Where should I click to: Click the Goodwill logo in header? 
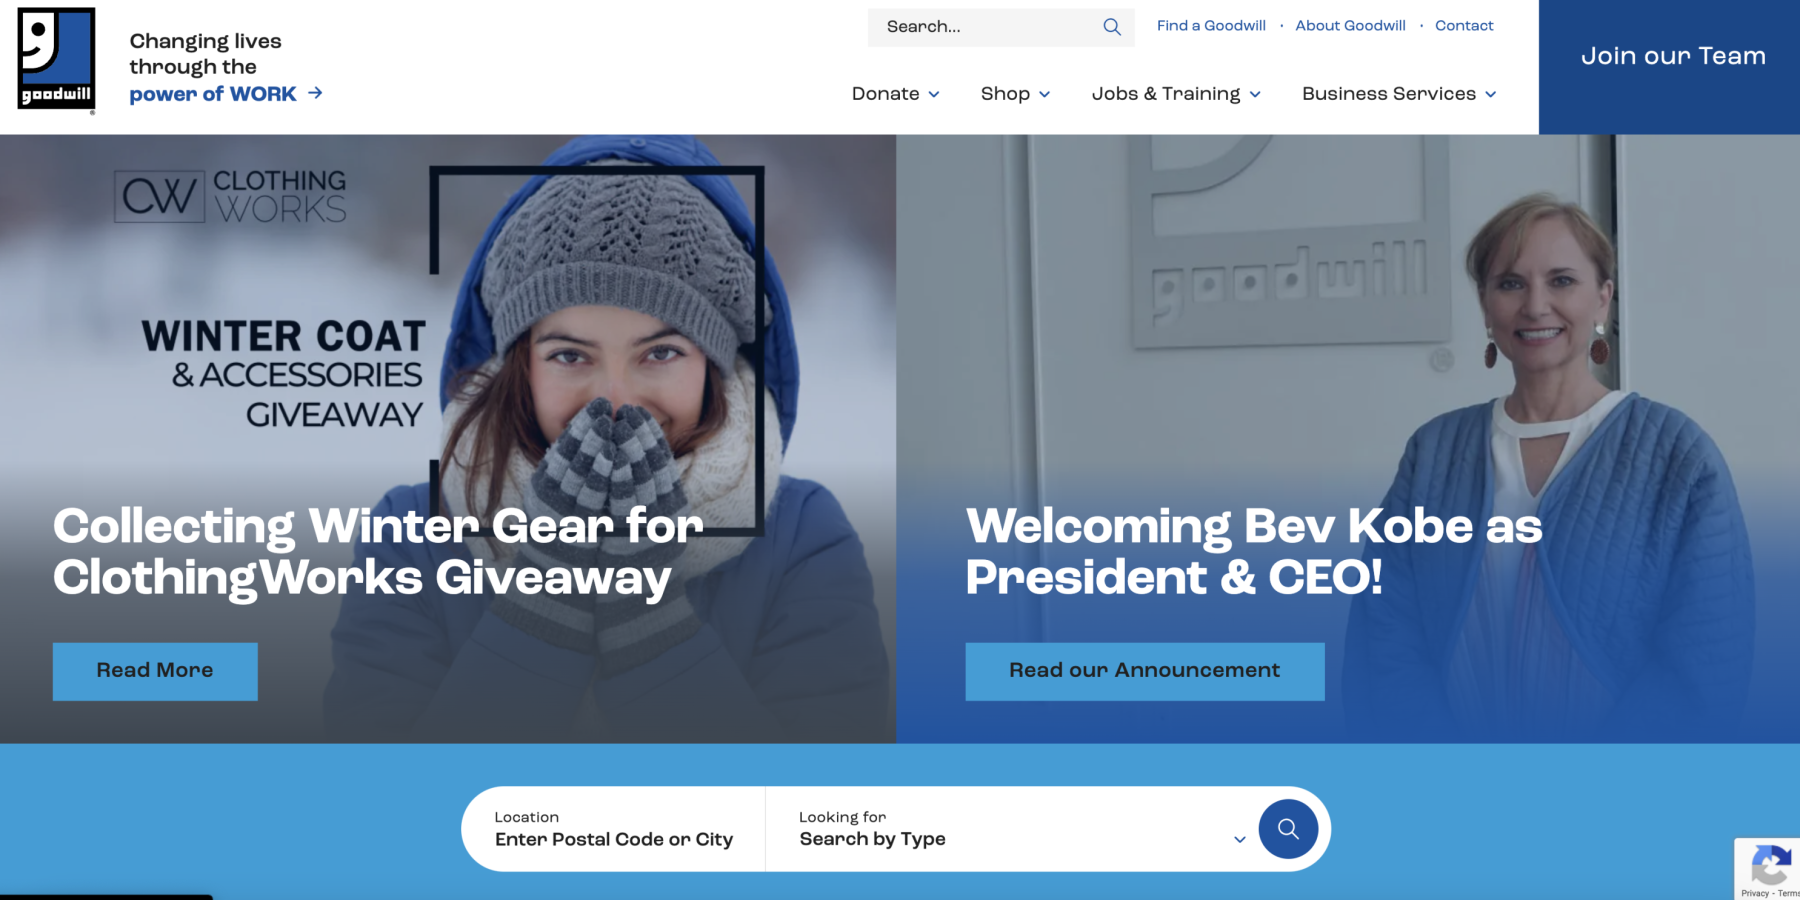point(56,59)
